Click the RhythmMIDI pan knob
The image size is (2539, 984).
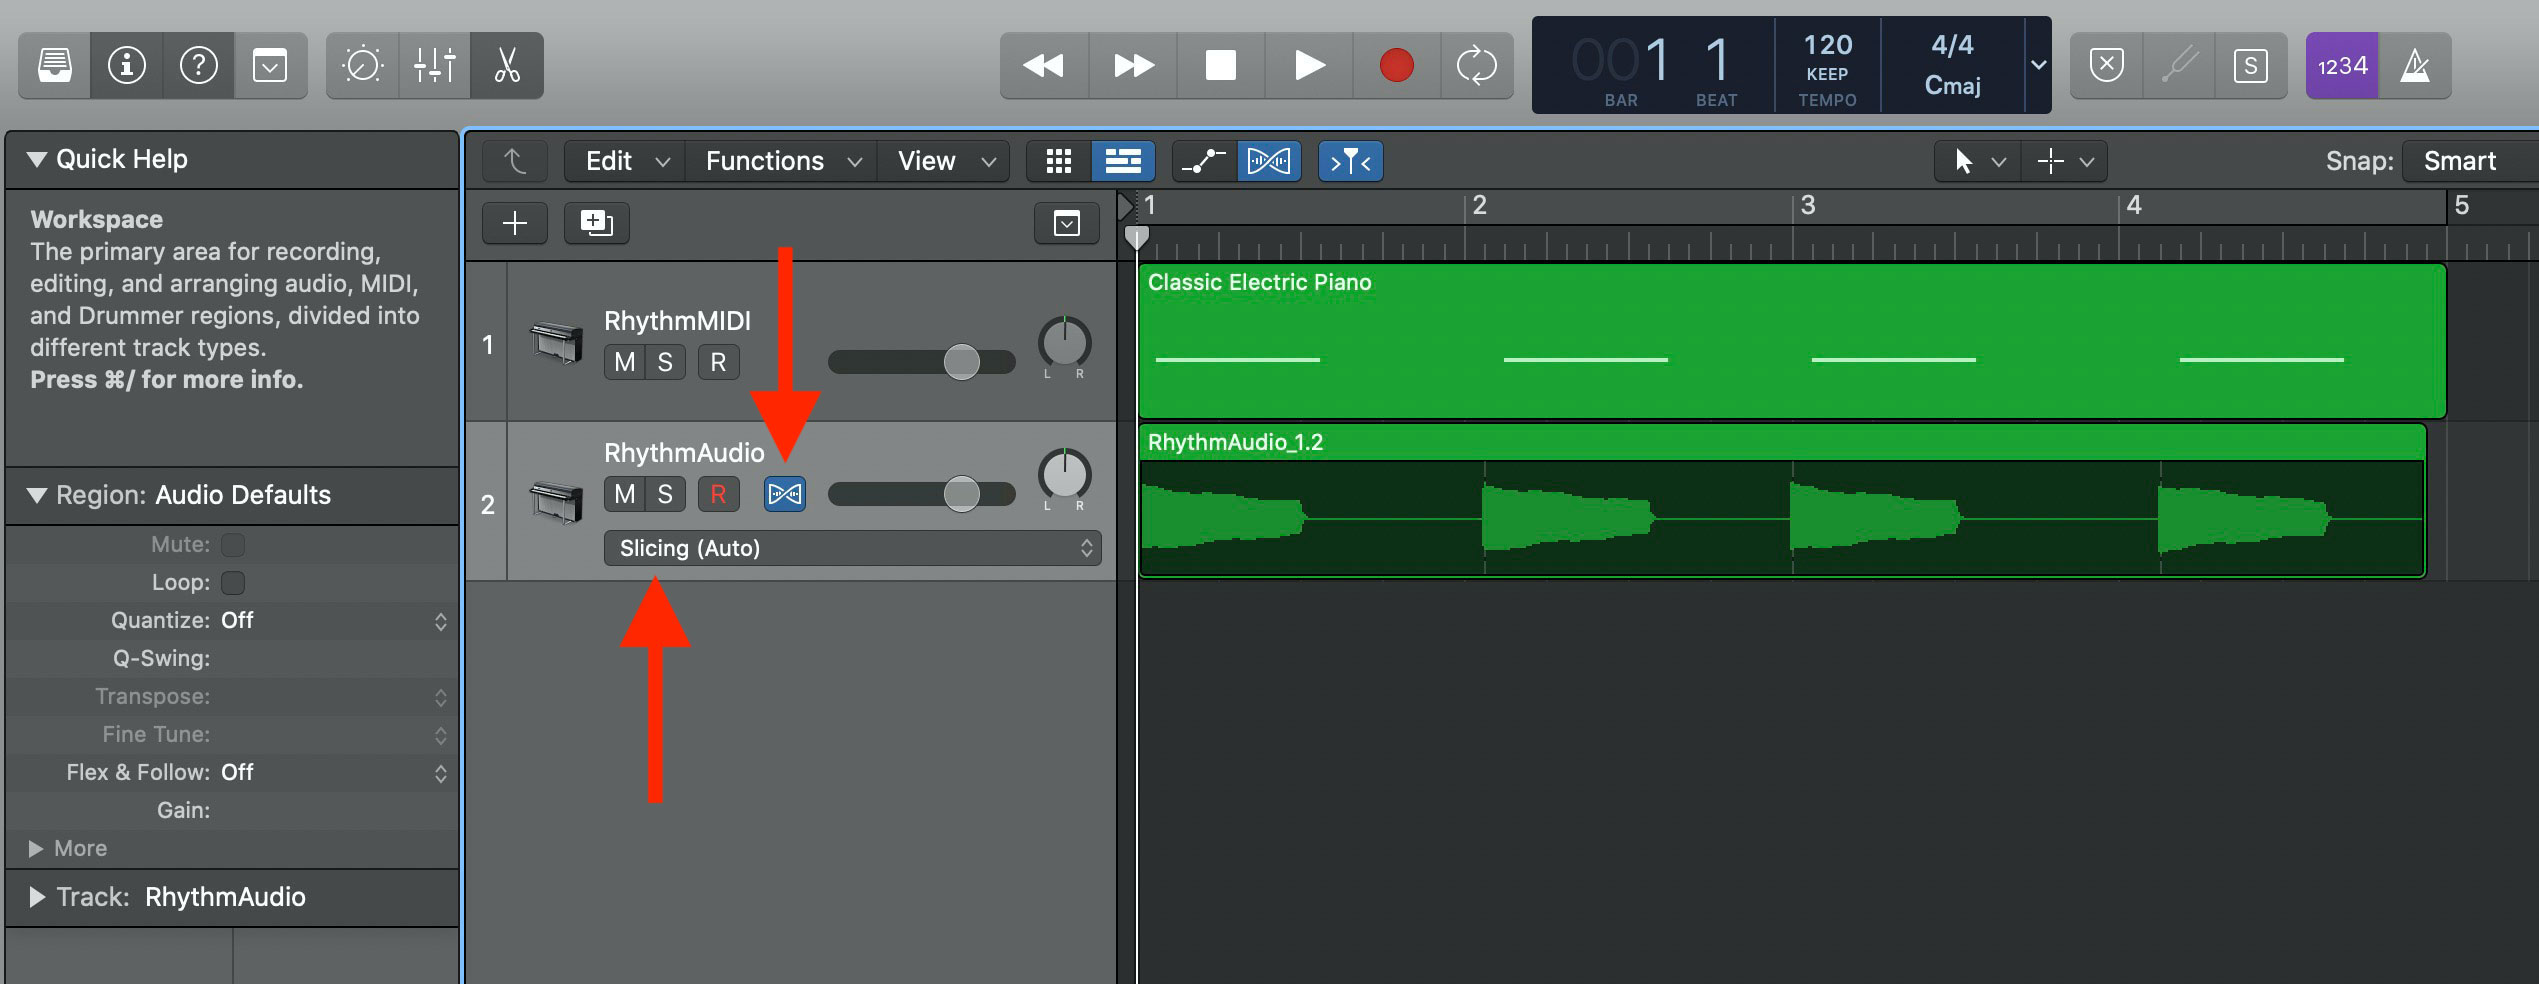[x=1064, y=343]
